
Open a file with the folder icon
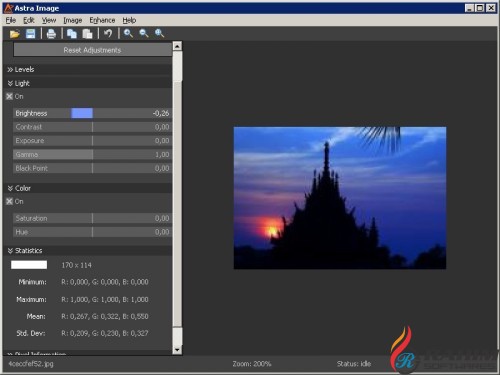click(x=14, y=34)
